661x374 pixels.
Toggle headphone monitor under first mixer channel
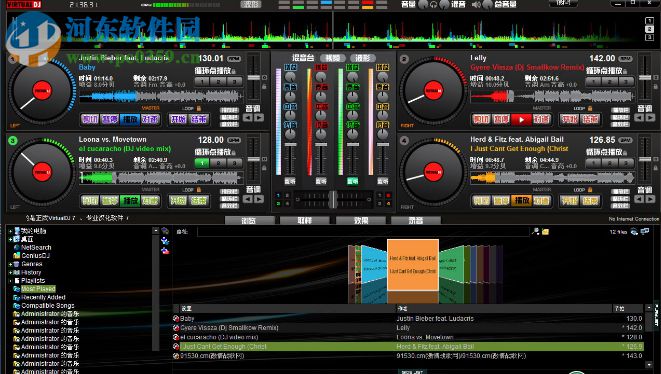(290, 181)
